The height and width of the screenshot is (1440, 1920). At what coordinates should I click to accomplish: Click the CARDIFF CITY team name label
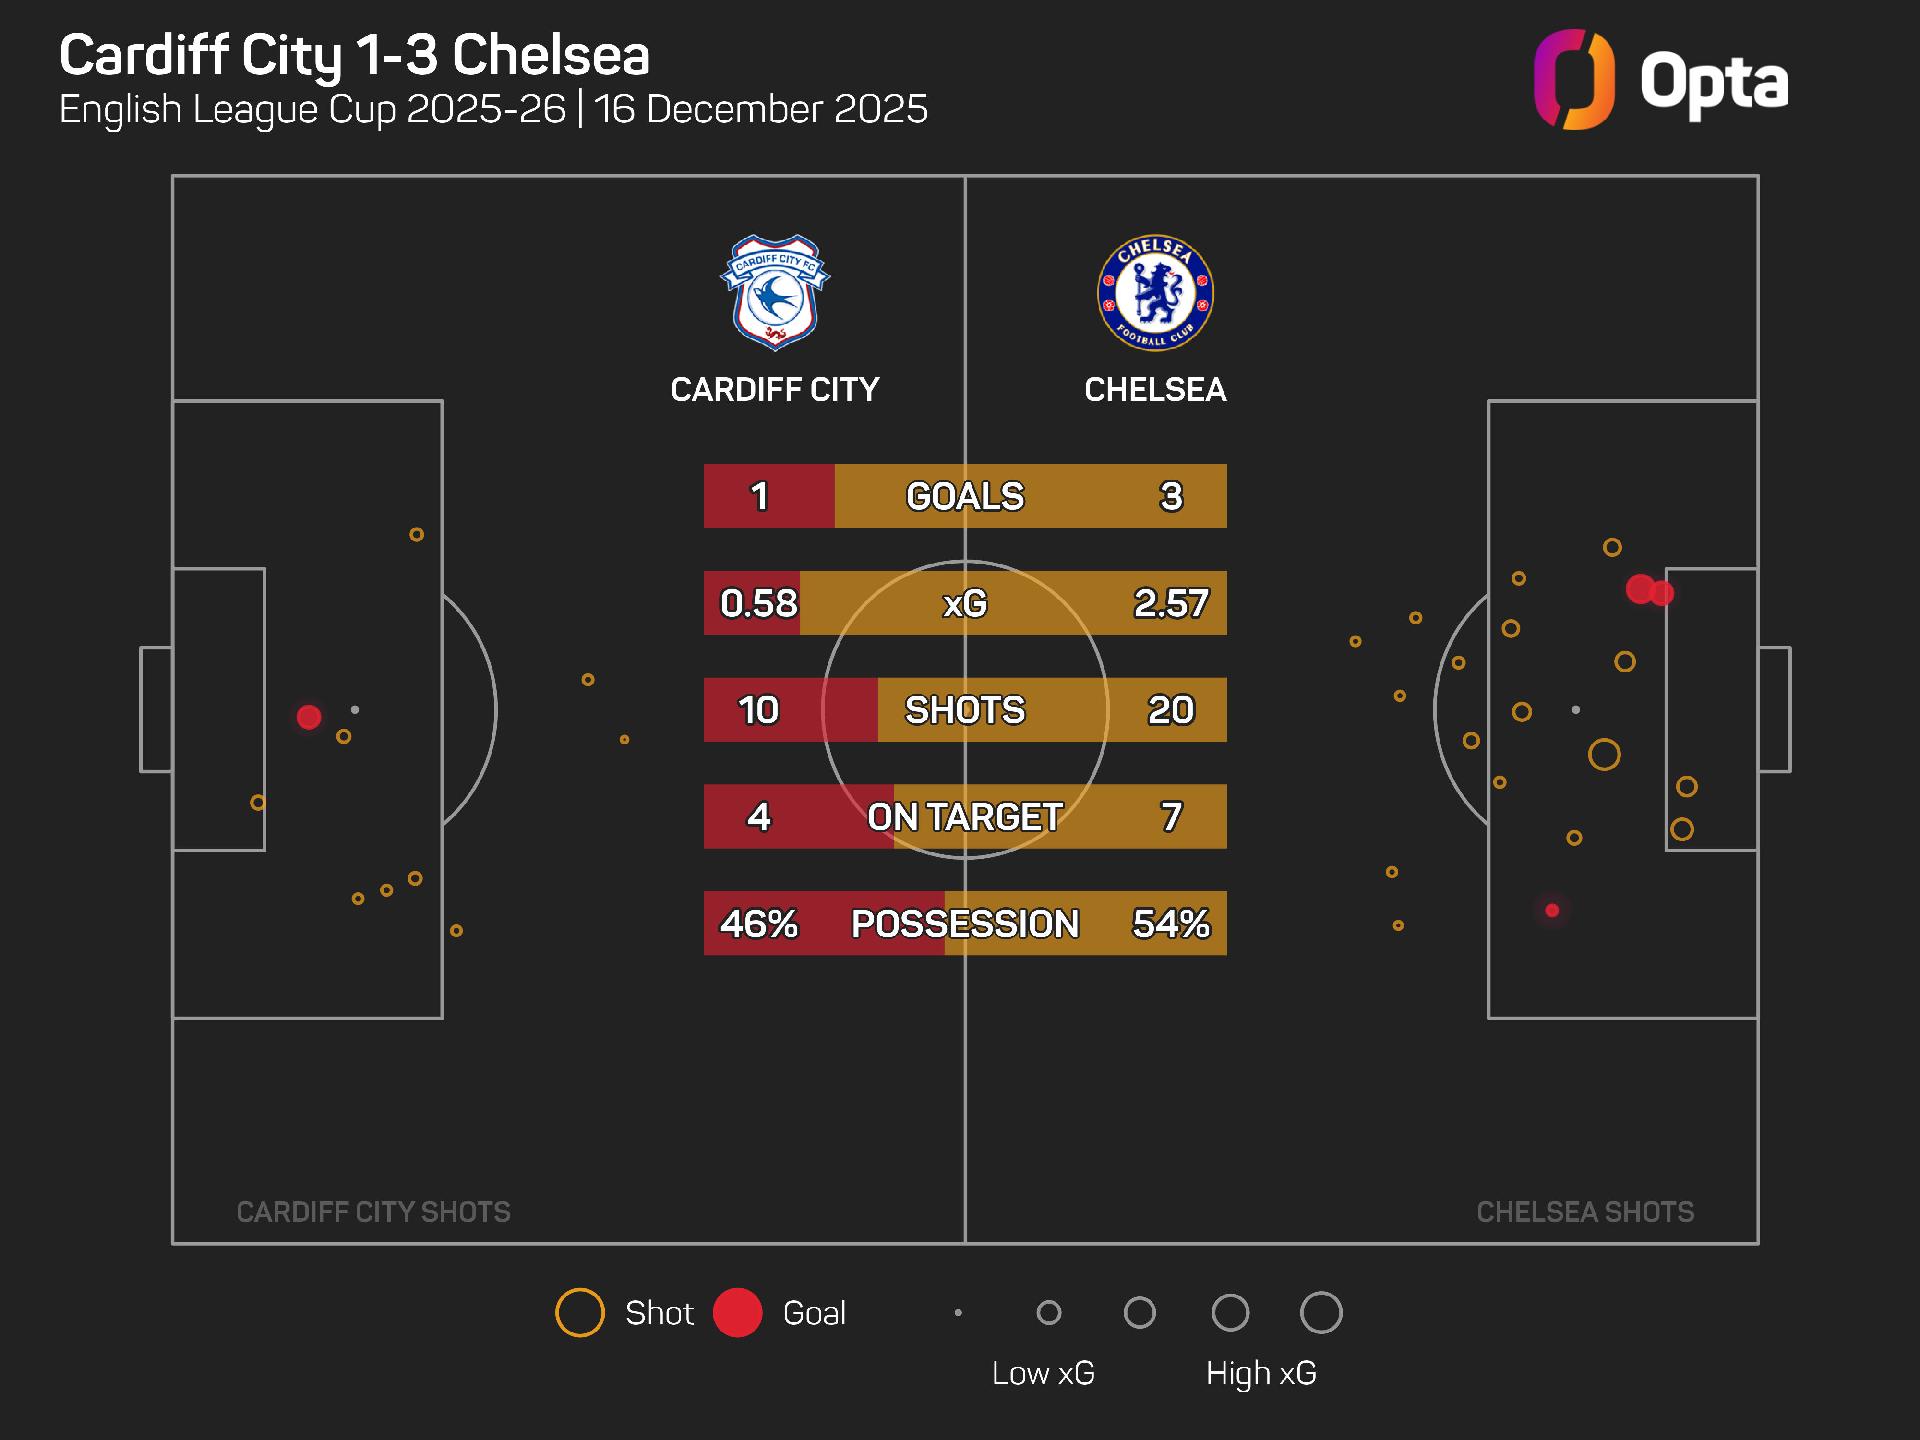(x=775, y=389)
